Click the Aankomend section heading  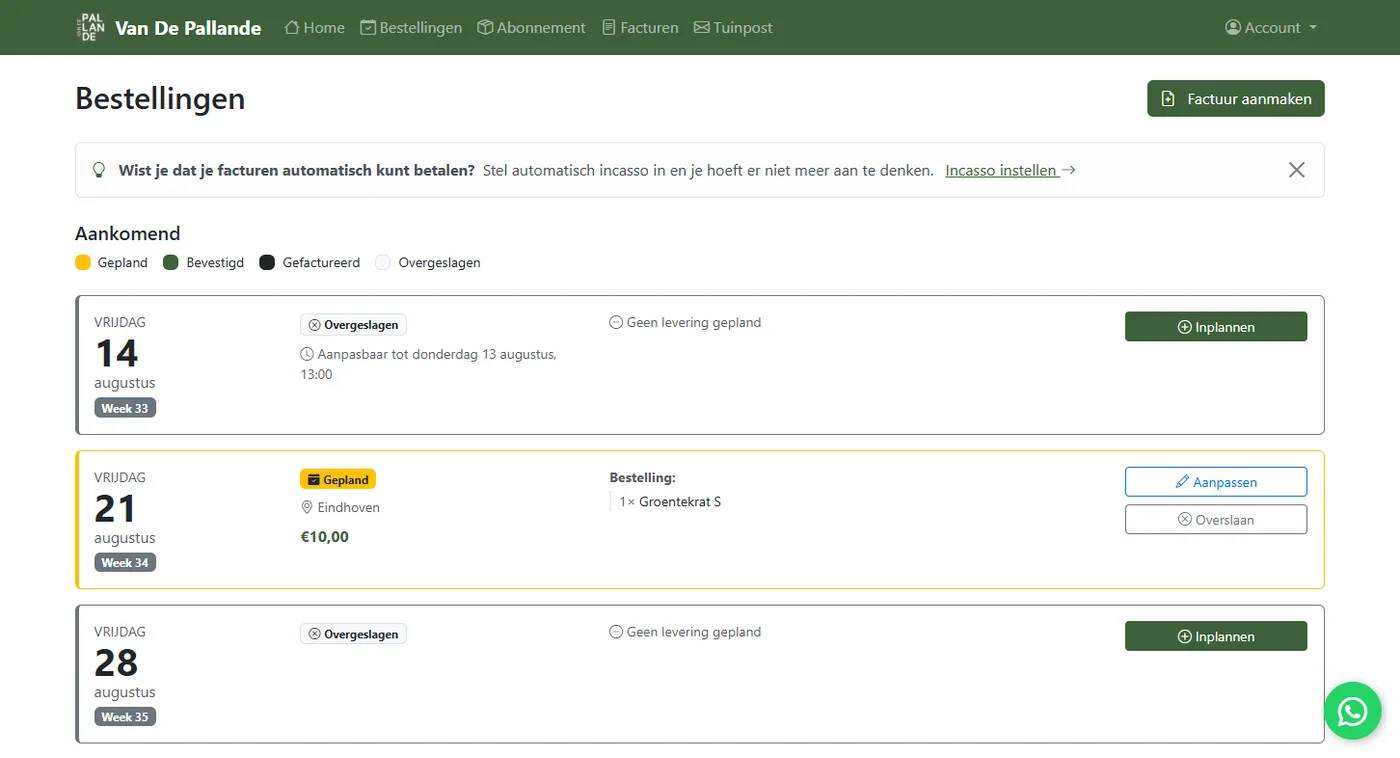pyautogui.click(x=128, y=234)
